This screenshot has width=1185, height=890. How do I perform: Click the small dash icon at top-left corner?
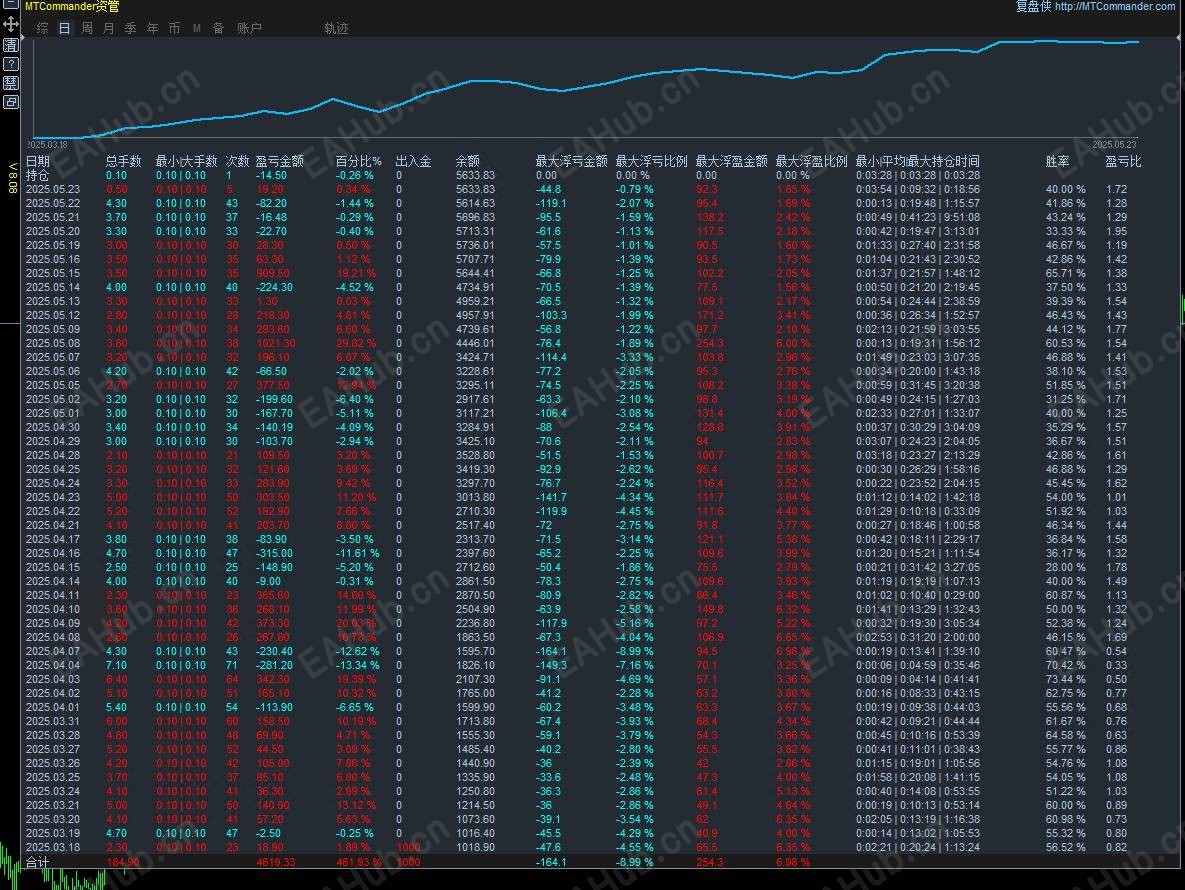pyautogui.click(x=10, y=4)
